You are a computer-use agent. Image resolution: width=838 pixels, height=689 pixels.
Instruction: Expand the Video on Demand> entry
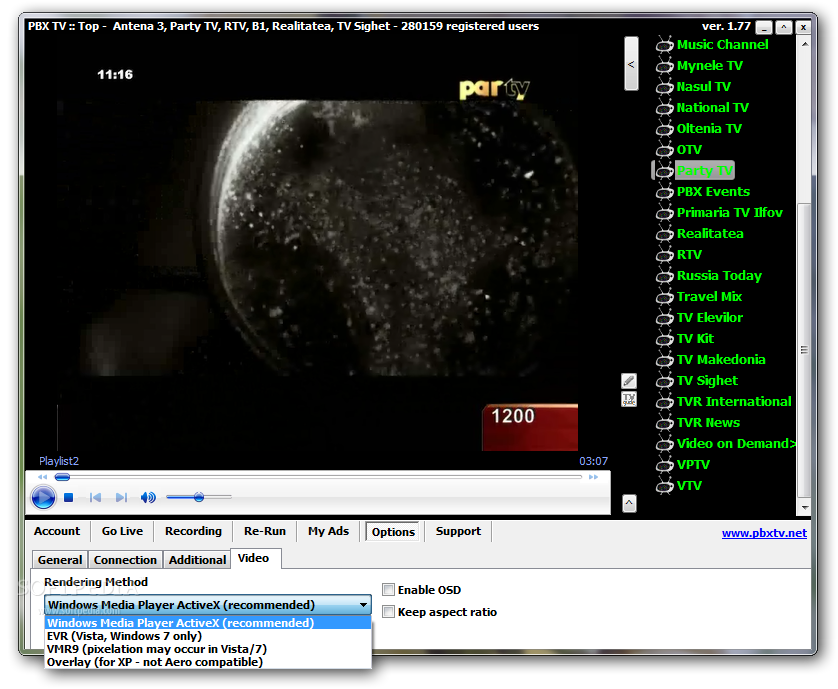coord(736,444)
